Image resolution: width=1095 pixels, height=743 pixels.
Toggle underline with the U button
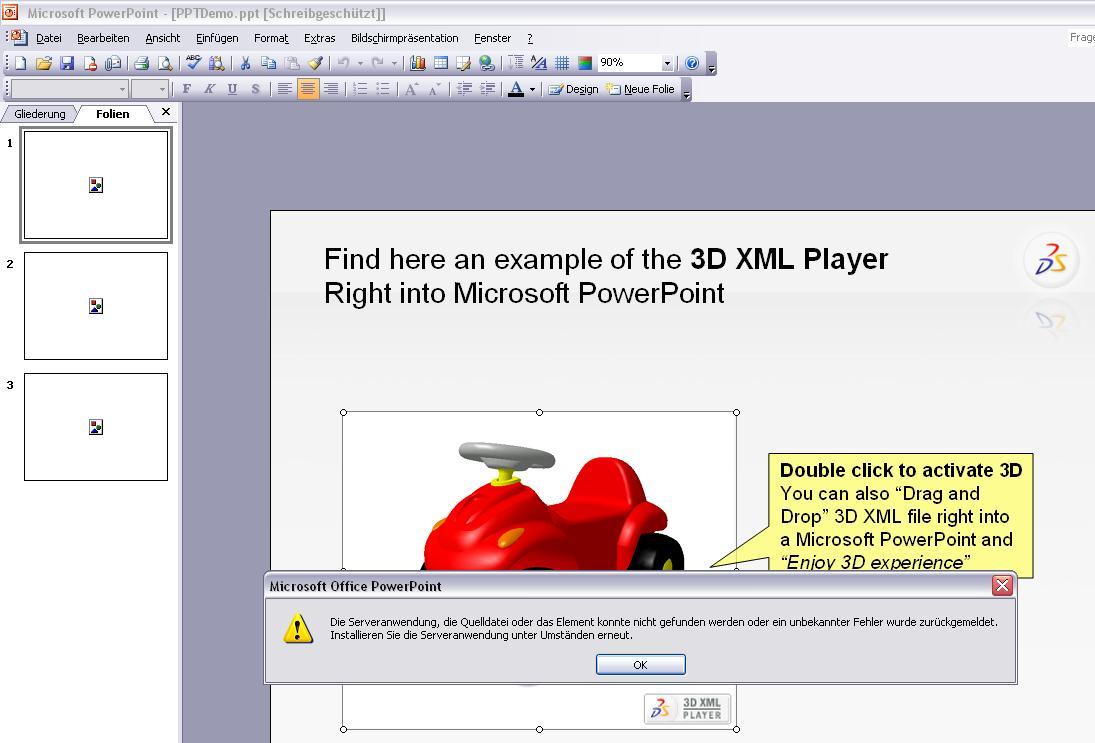click(233, 89)
